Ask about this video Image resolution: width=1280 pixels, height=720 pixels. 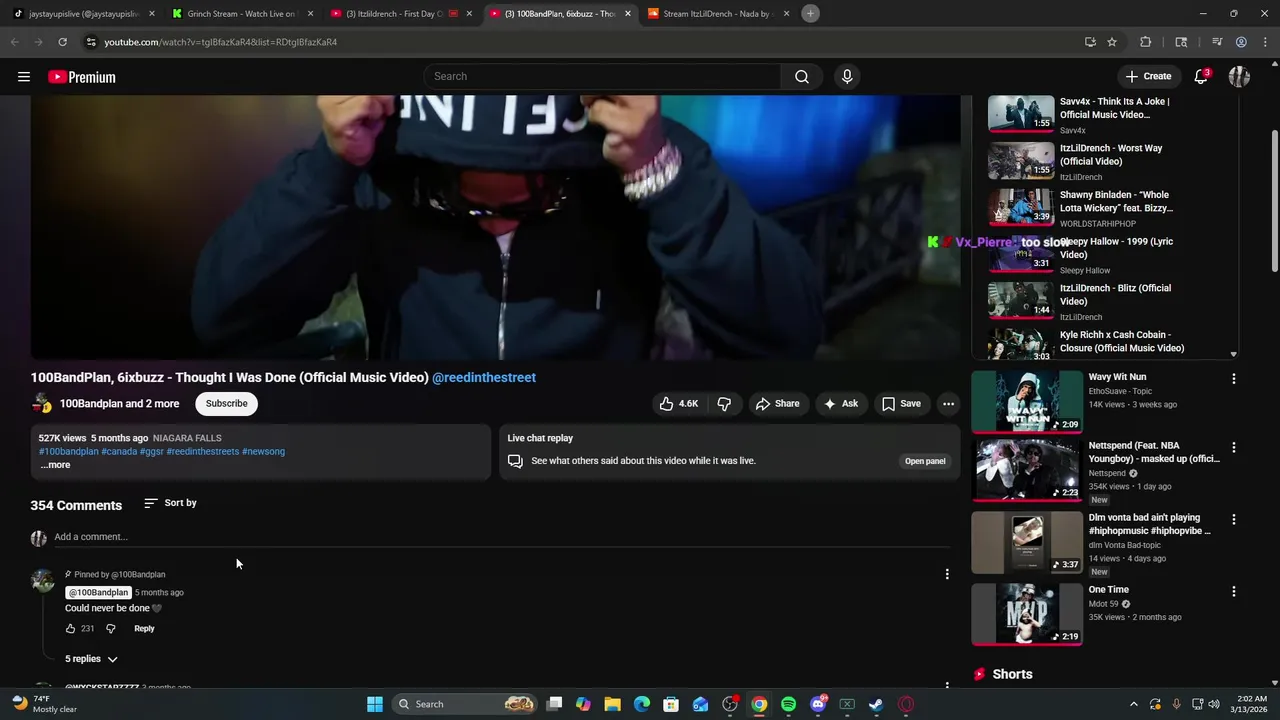pyautogui.click(x=840, y=404)
